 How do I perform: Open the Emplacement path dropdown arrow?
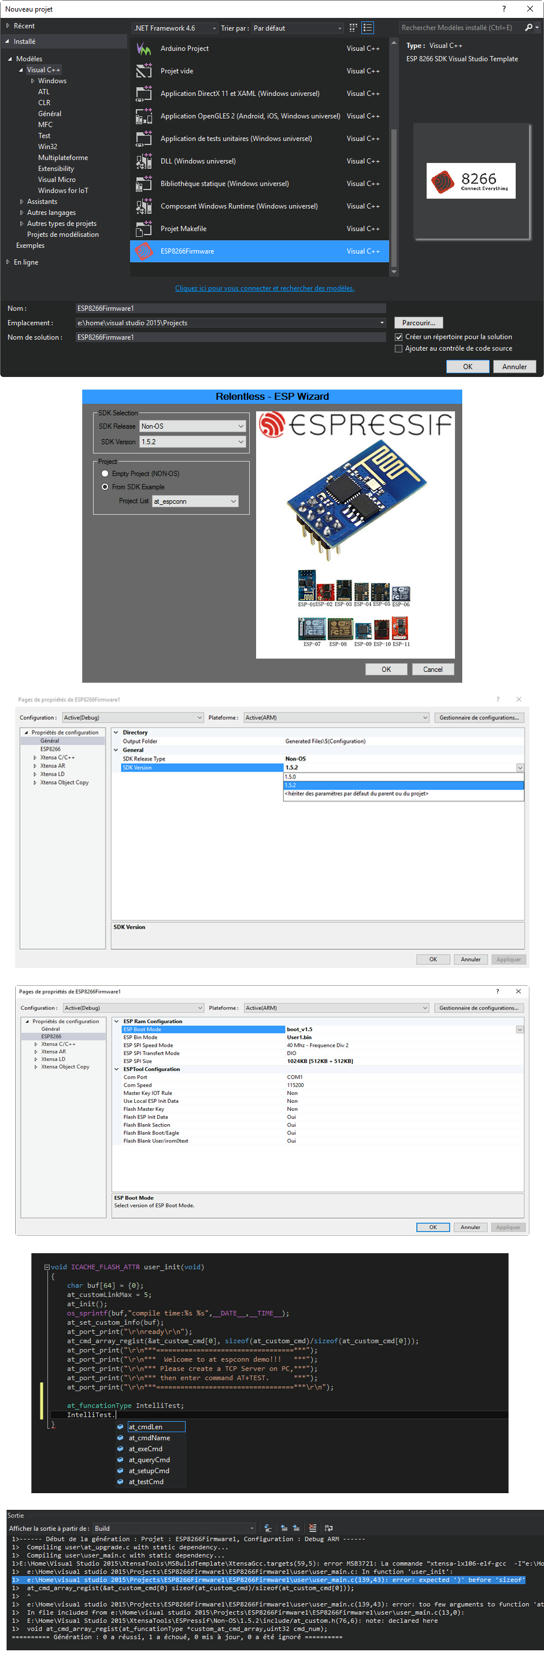381,323
